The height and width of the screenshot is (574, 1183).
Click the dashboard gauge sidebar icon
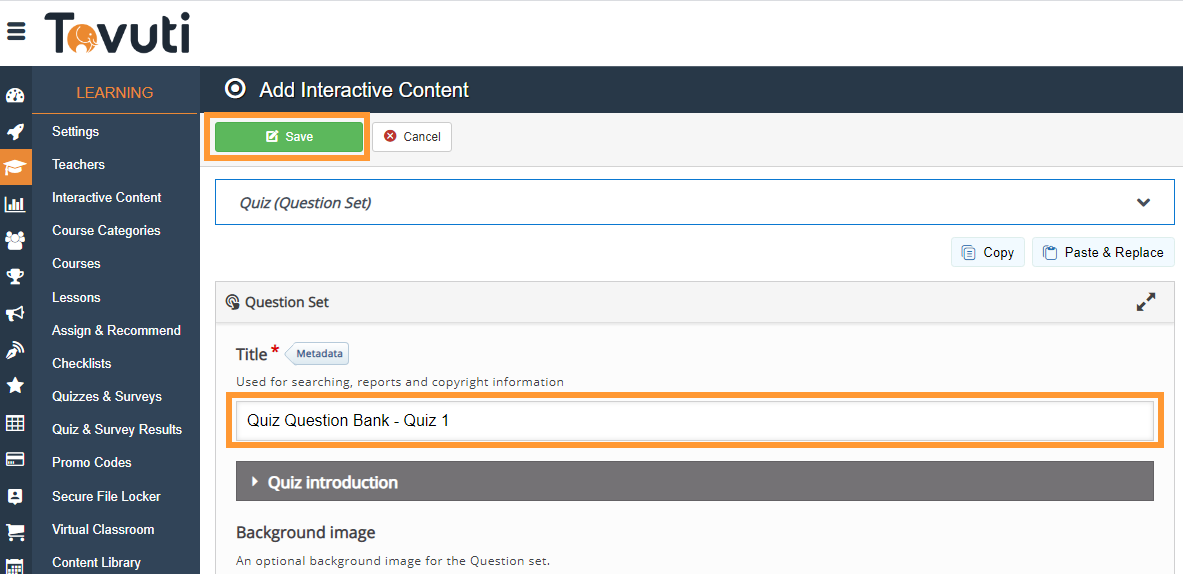pyautogui.click(x=15, y=97)
